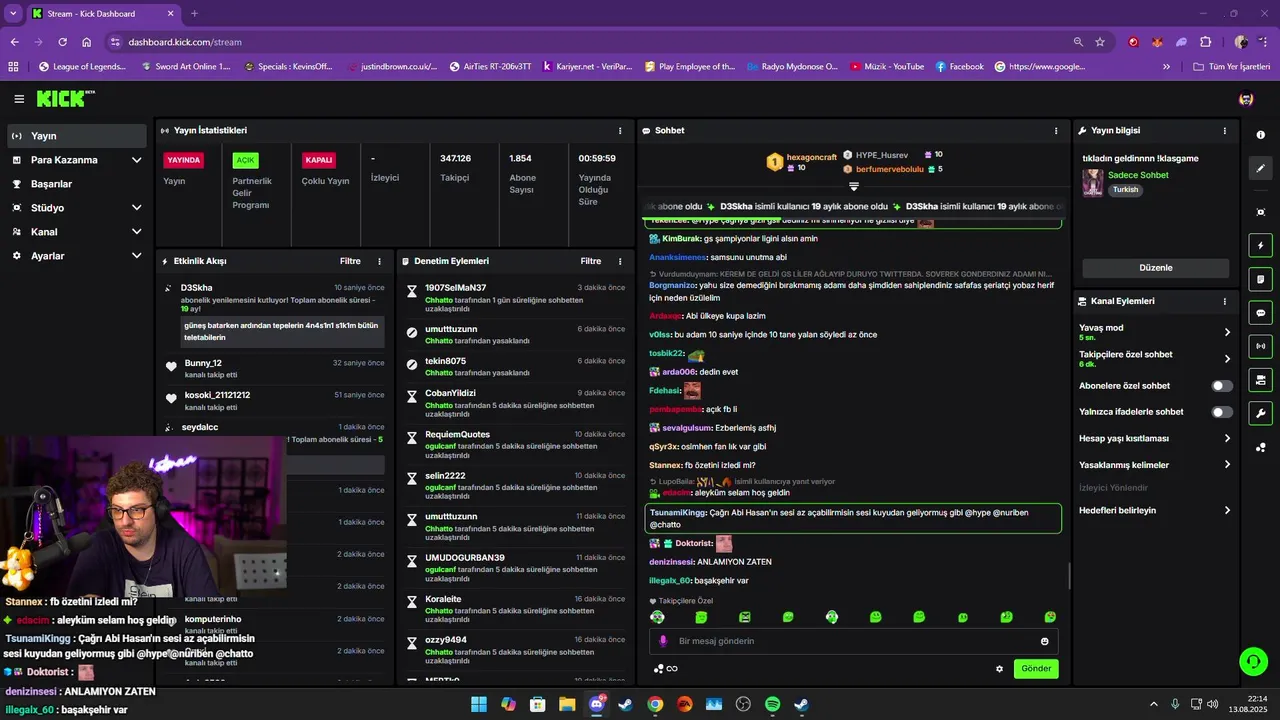Screen dimensions: 1280x720
Task: Open the Müzik - YouTube bookmark
Action: [887, 67]
